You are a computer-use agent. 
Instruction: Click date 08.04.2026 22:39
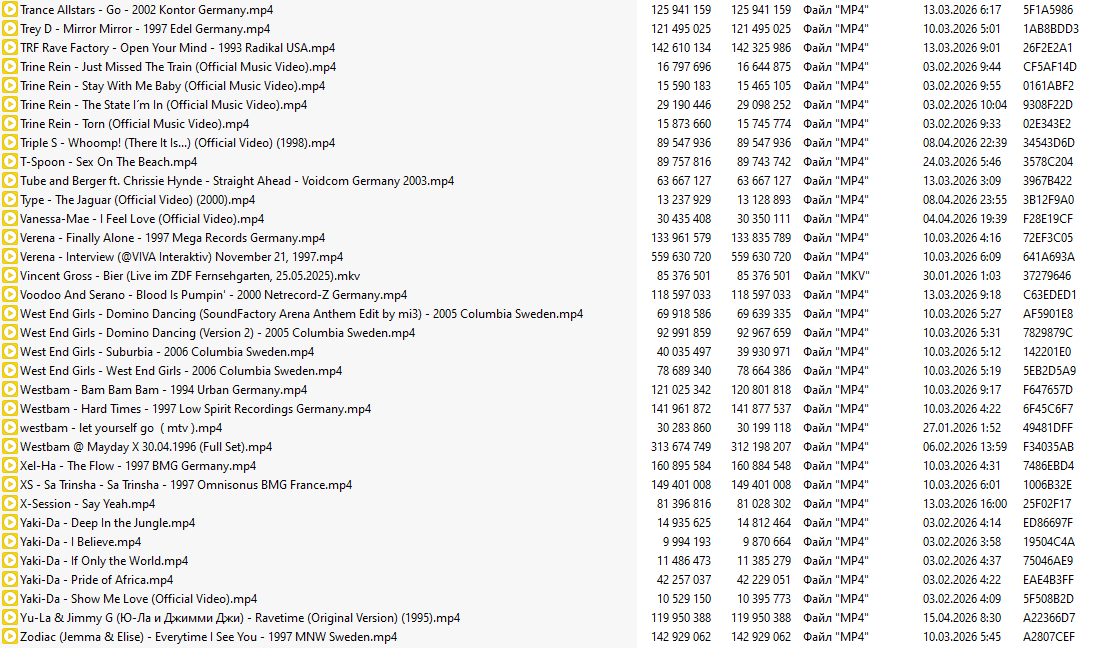point(965,143)
